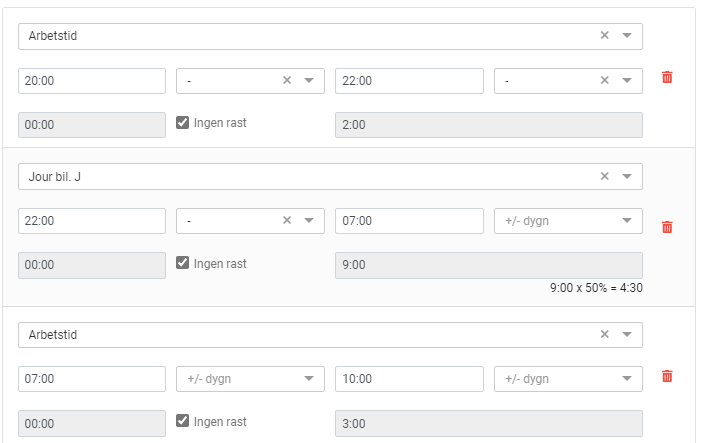Clear day offset next to 22:00 start of Jour

pyautogui.click(x=287, y=221)
